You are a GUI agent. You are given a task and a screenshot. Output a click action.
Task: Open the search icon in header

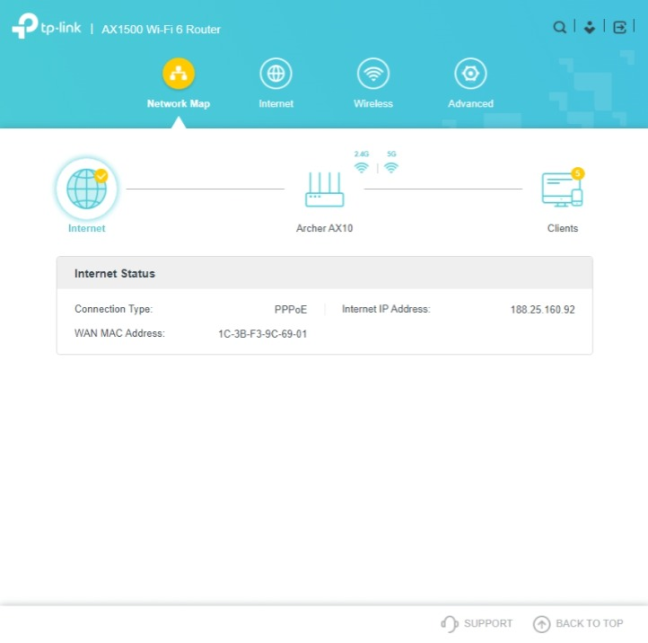[x=560, y=27]
